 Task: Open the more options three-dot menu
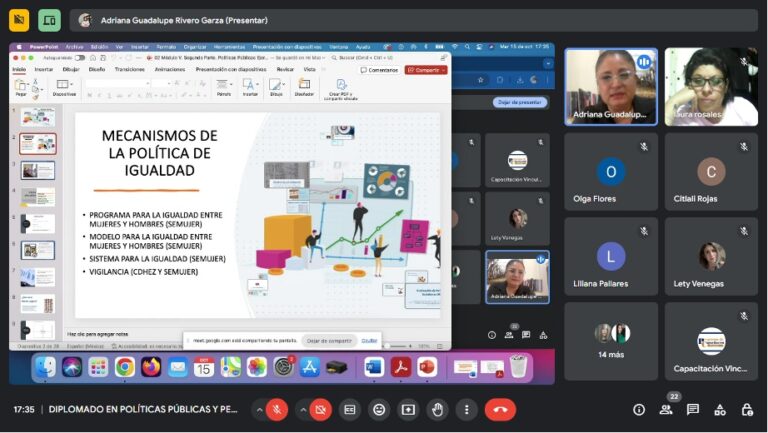(x=466, y=409)
